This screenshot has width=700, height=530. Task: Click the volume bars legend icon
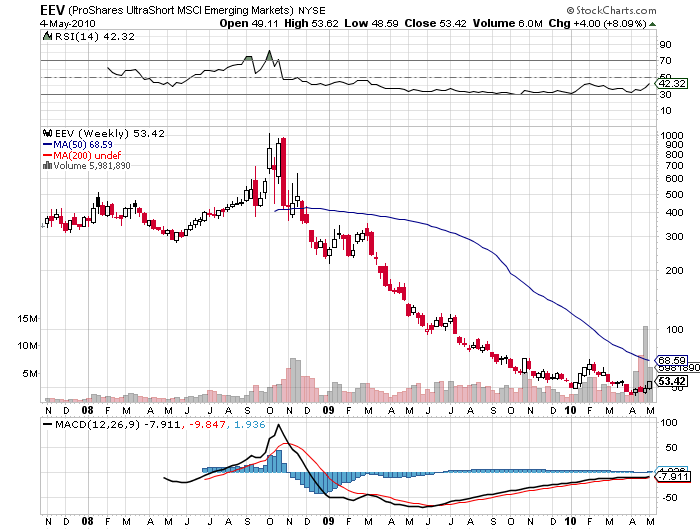point(45,165)
